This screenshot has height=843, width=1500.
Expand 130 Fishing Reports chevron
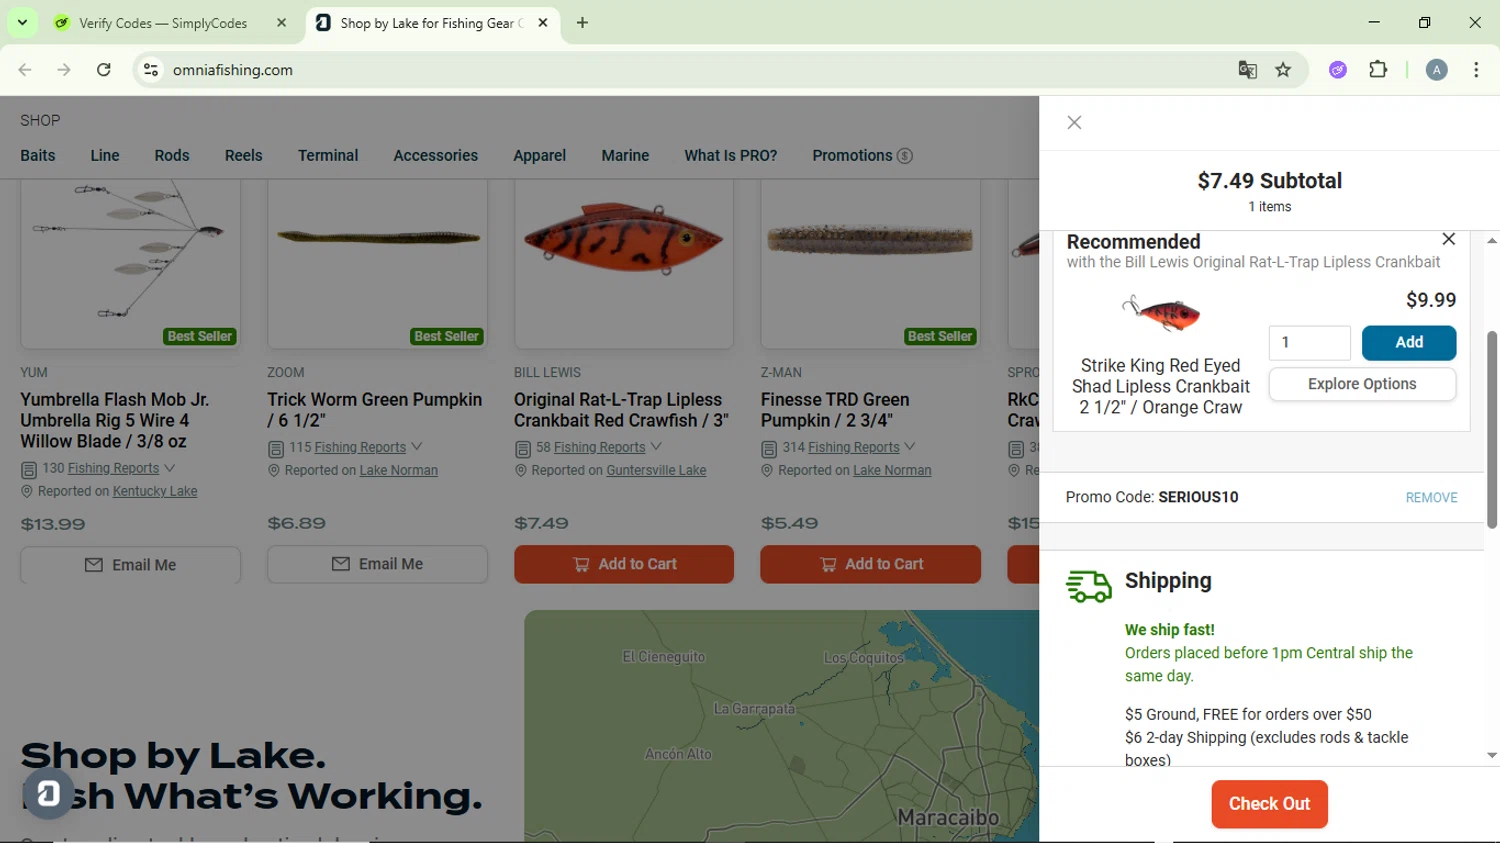pos(170,468)
